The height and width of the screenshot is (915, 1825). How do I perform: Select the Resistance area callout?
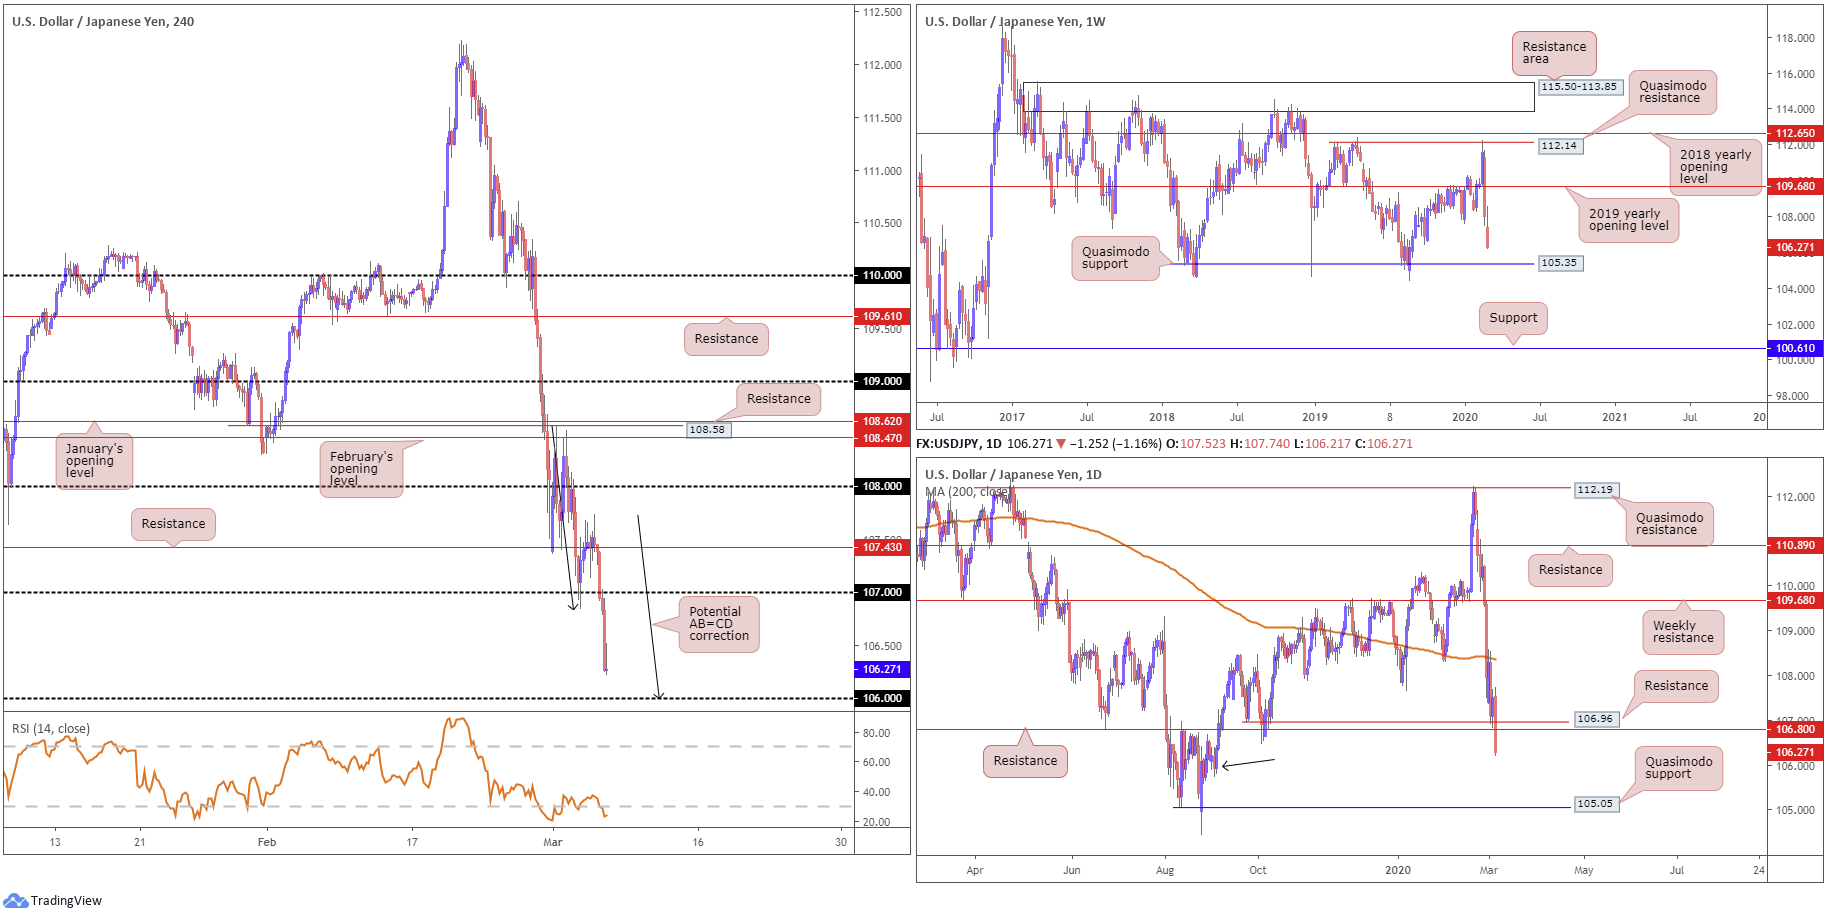point(1553,53)
